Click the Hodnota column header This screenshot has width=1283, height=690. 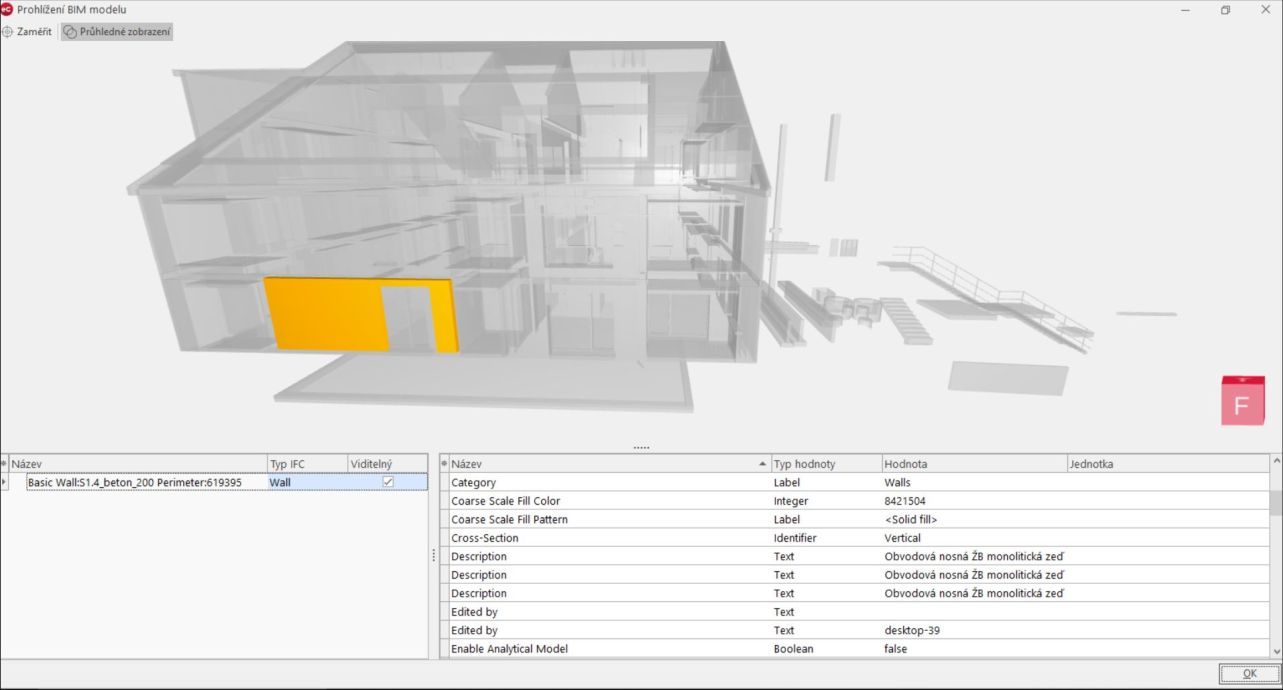[x=974, y=464]
